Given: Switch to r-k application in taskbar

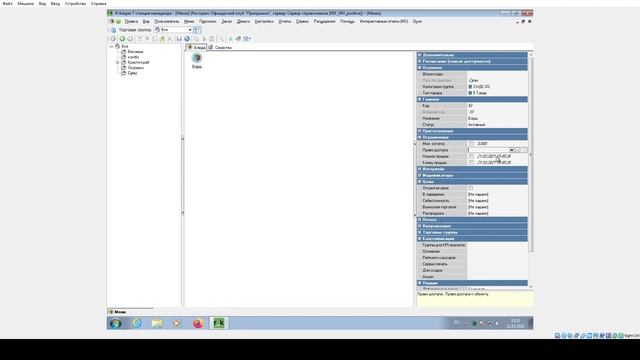Looking at the screenshot, I should (x=219, y=323).
